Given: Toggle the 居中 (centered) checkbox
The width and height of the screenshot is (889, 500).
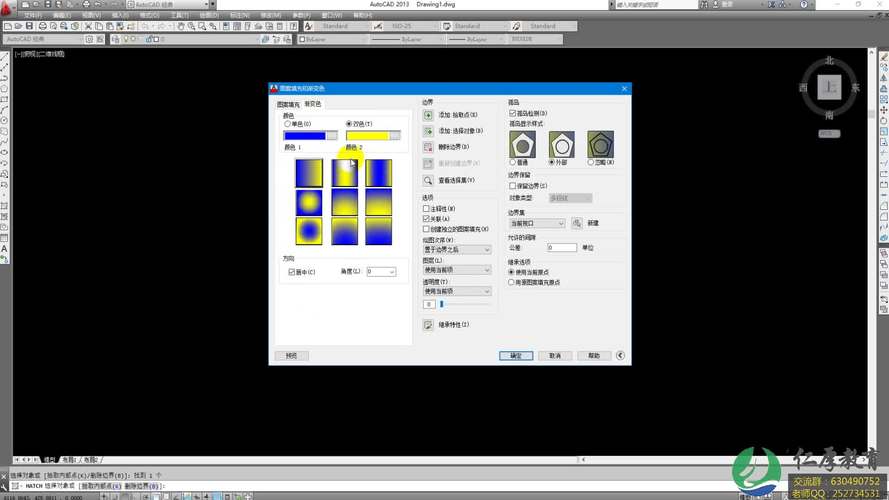Looking at the screenshot, I should (x=291, y=272).
